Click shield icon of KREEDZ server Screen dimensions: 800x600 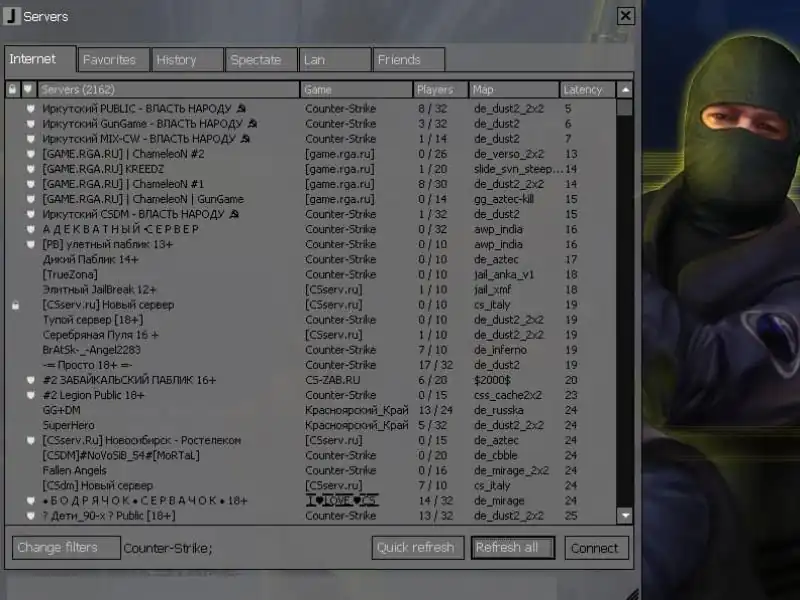pos(31,169)
